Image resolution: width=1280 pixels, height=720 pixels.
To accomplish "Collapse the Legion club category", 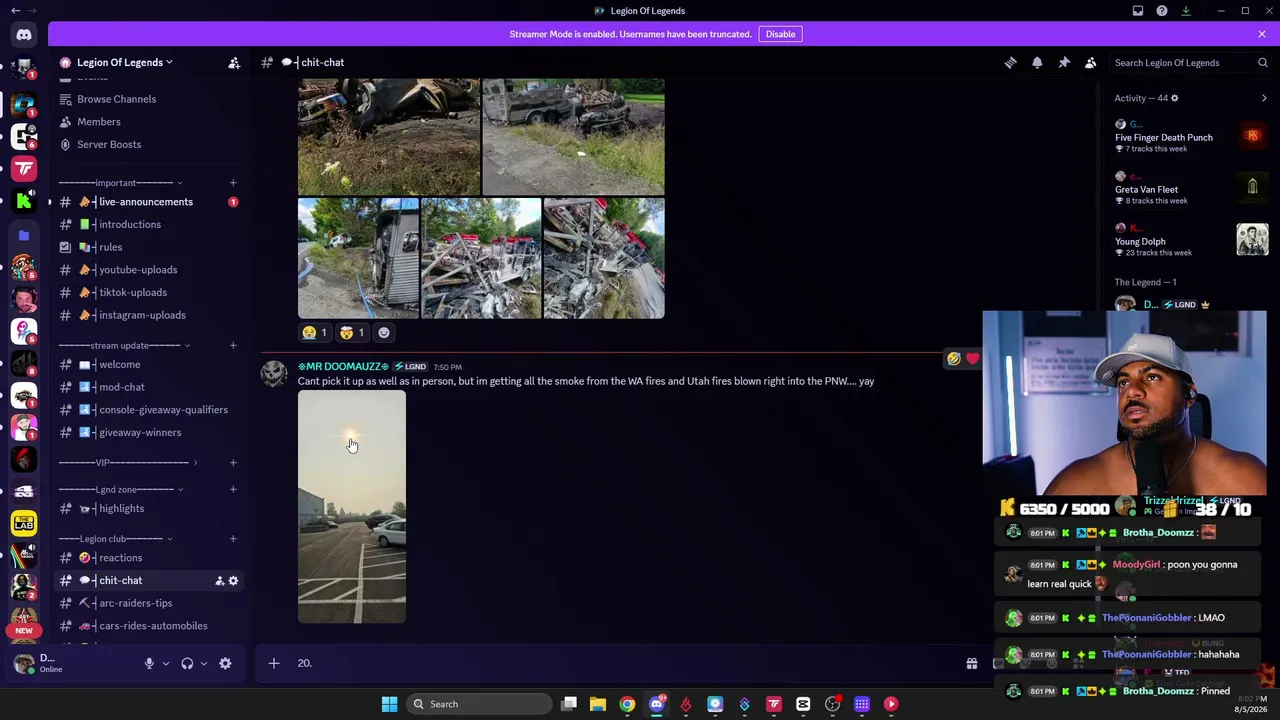I will (116, 539).
